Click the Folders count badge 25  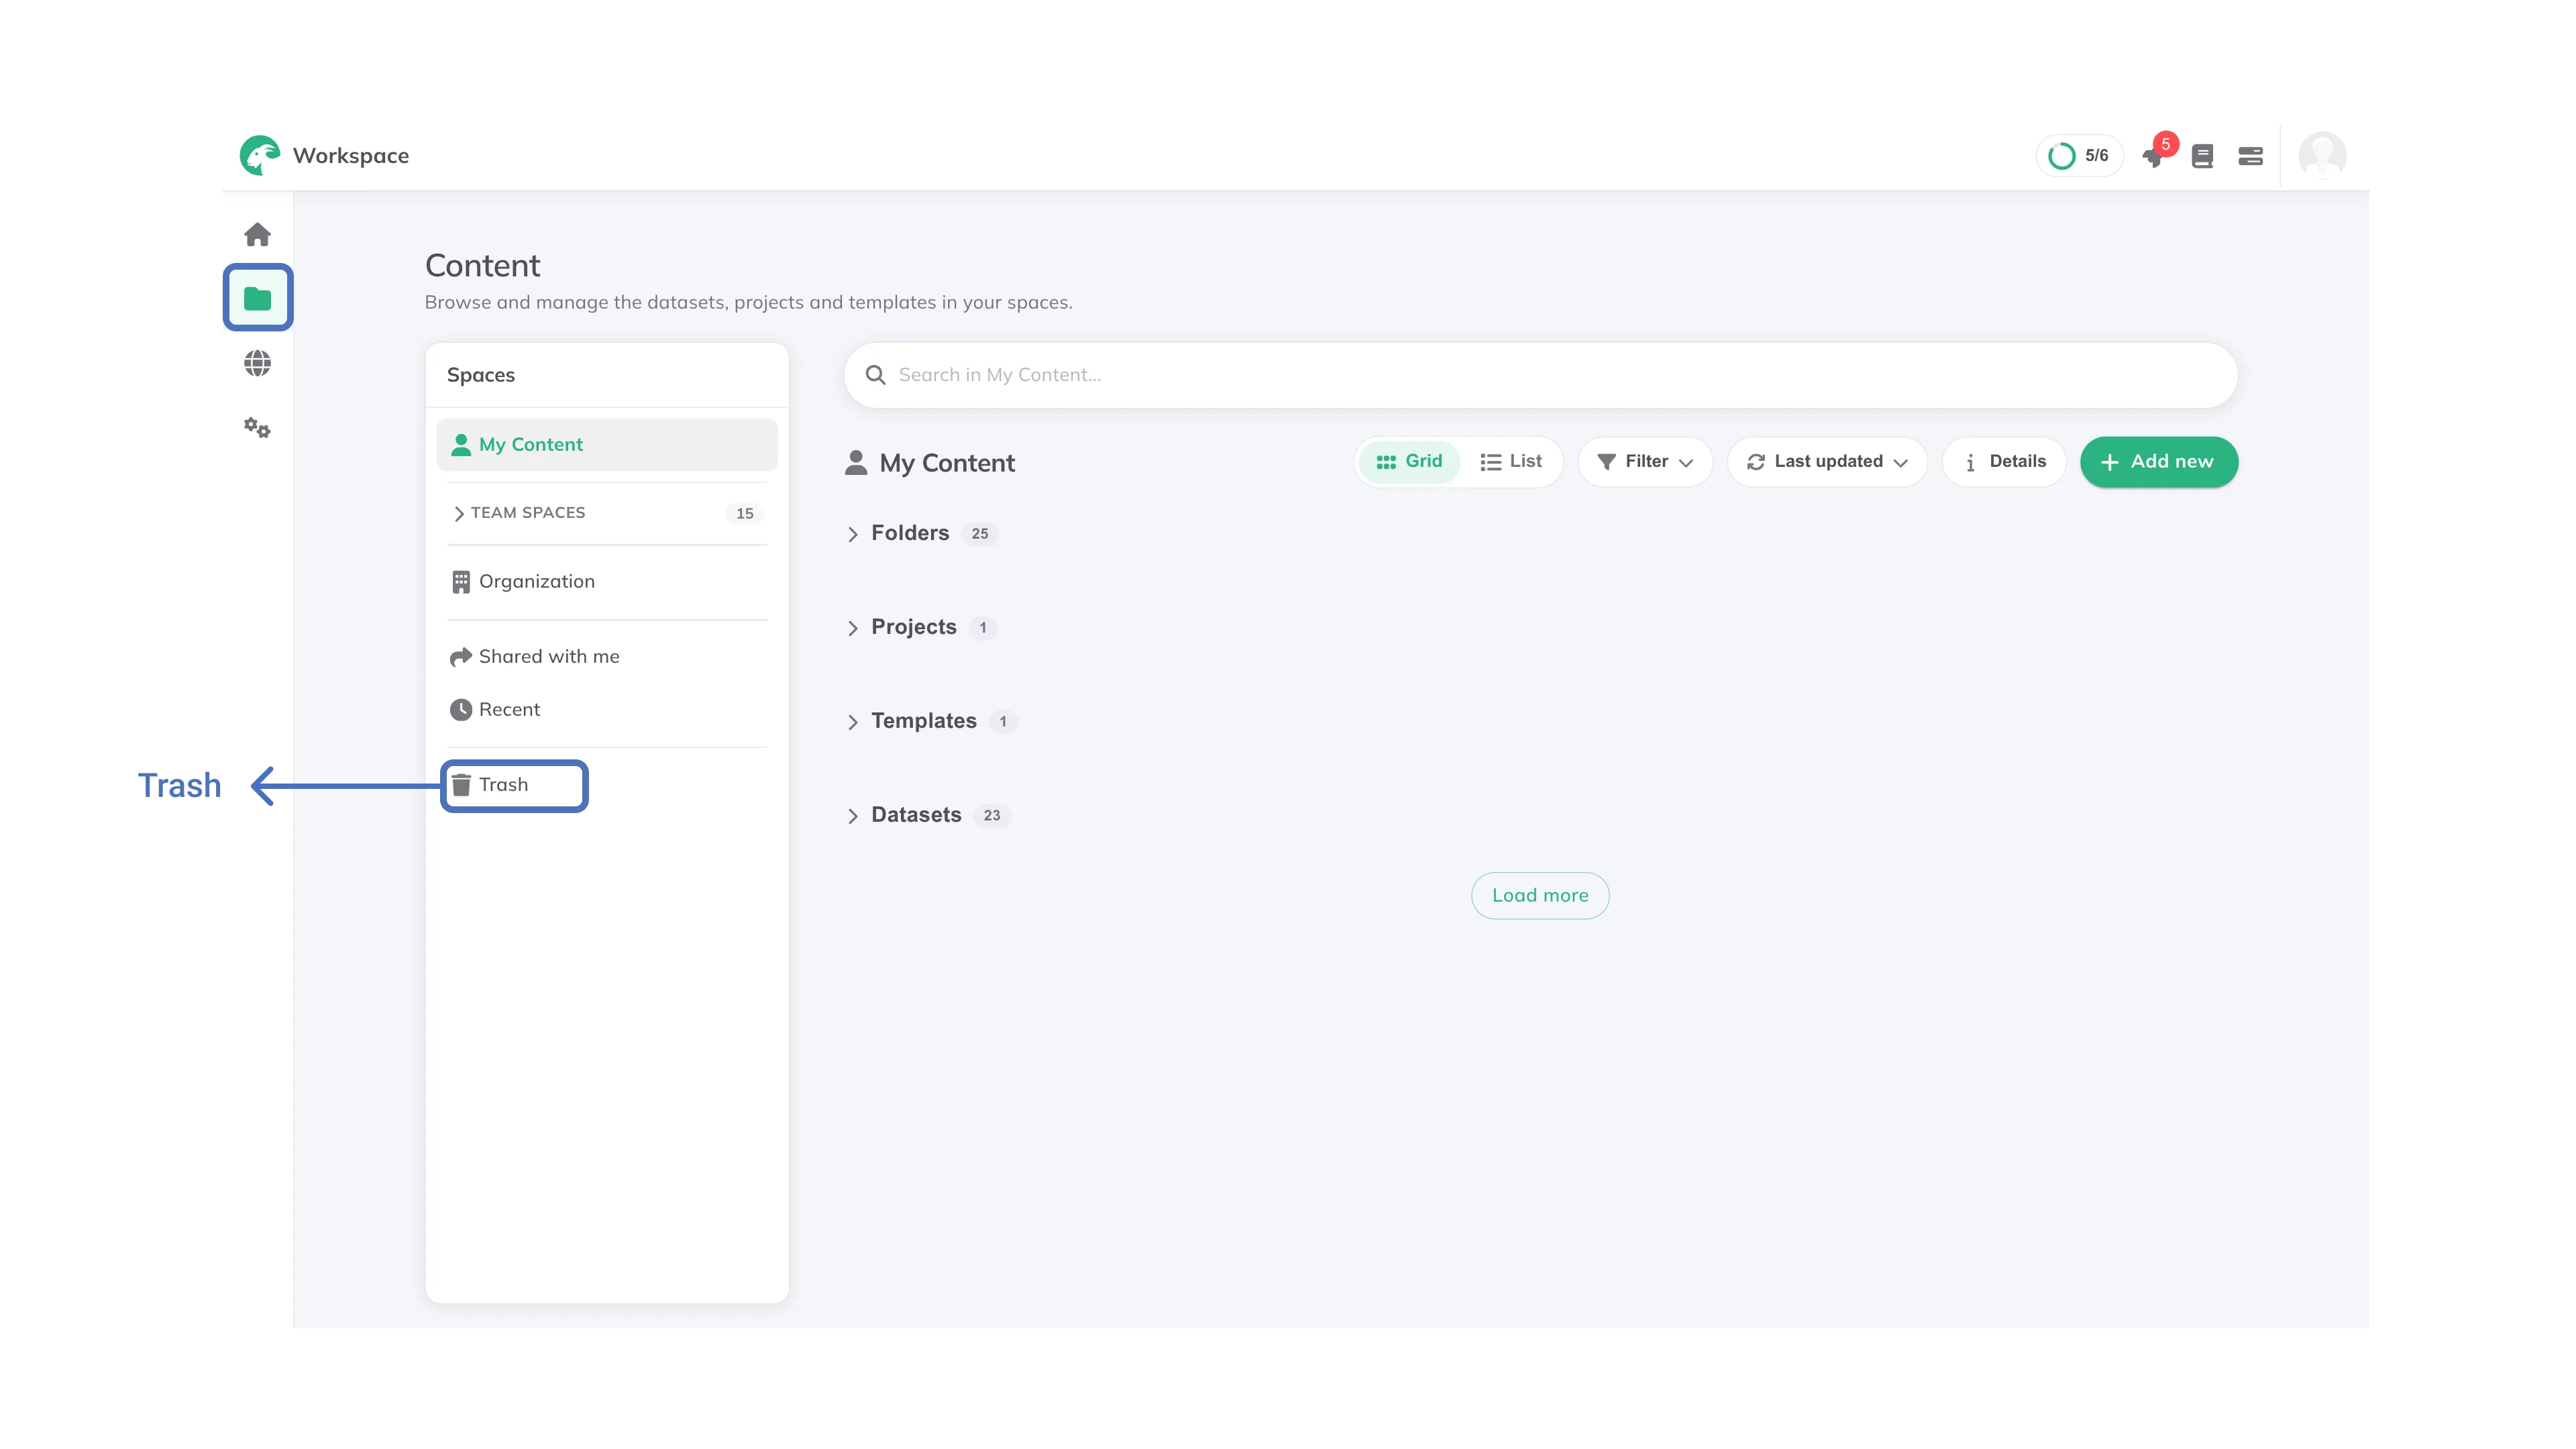point(980,534)
